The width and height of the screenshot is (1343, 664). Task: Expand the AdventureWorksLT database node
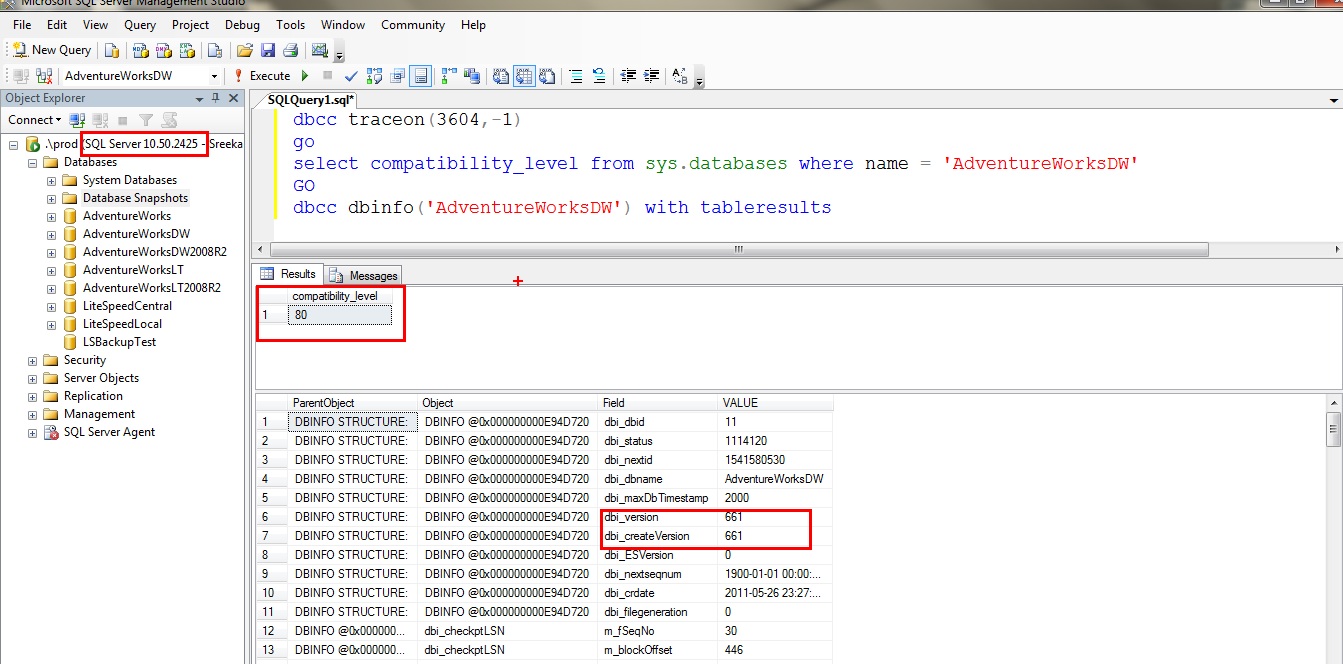point(52,270)
